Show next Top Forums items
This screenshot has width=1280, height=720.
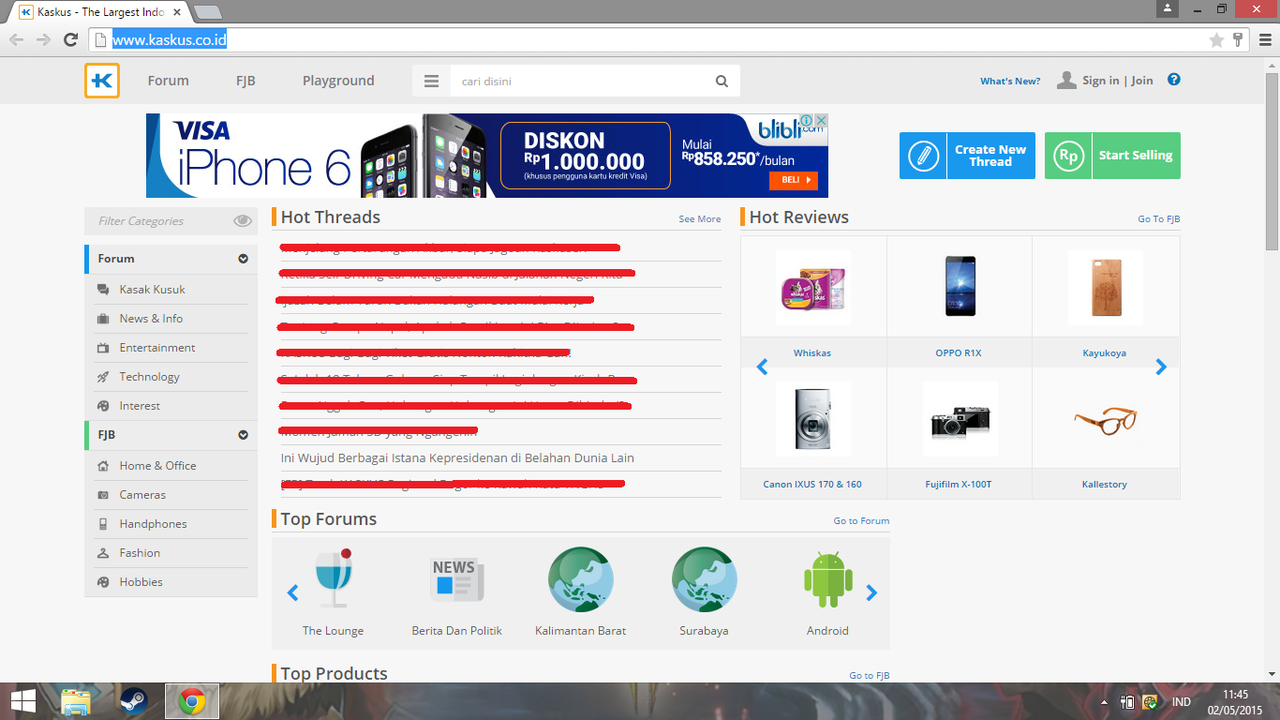pyautogui.click(x=871, y=593)
